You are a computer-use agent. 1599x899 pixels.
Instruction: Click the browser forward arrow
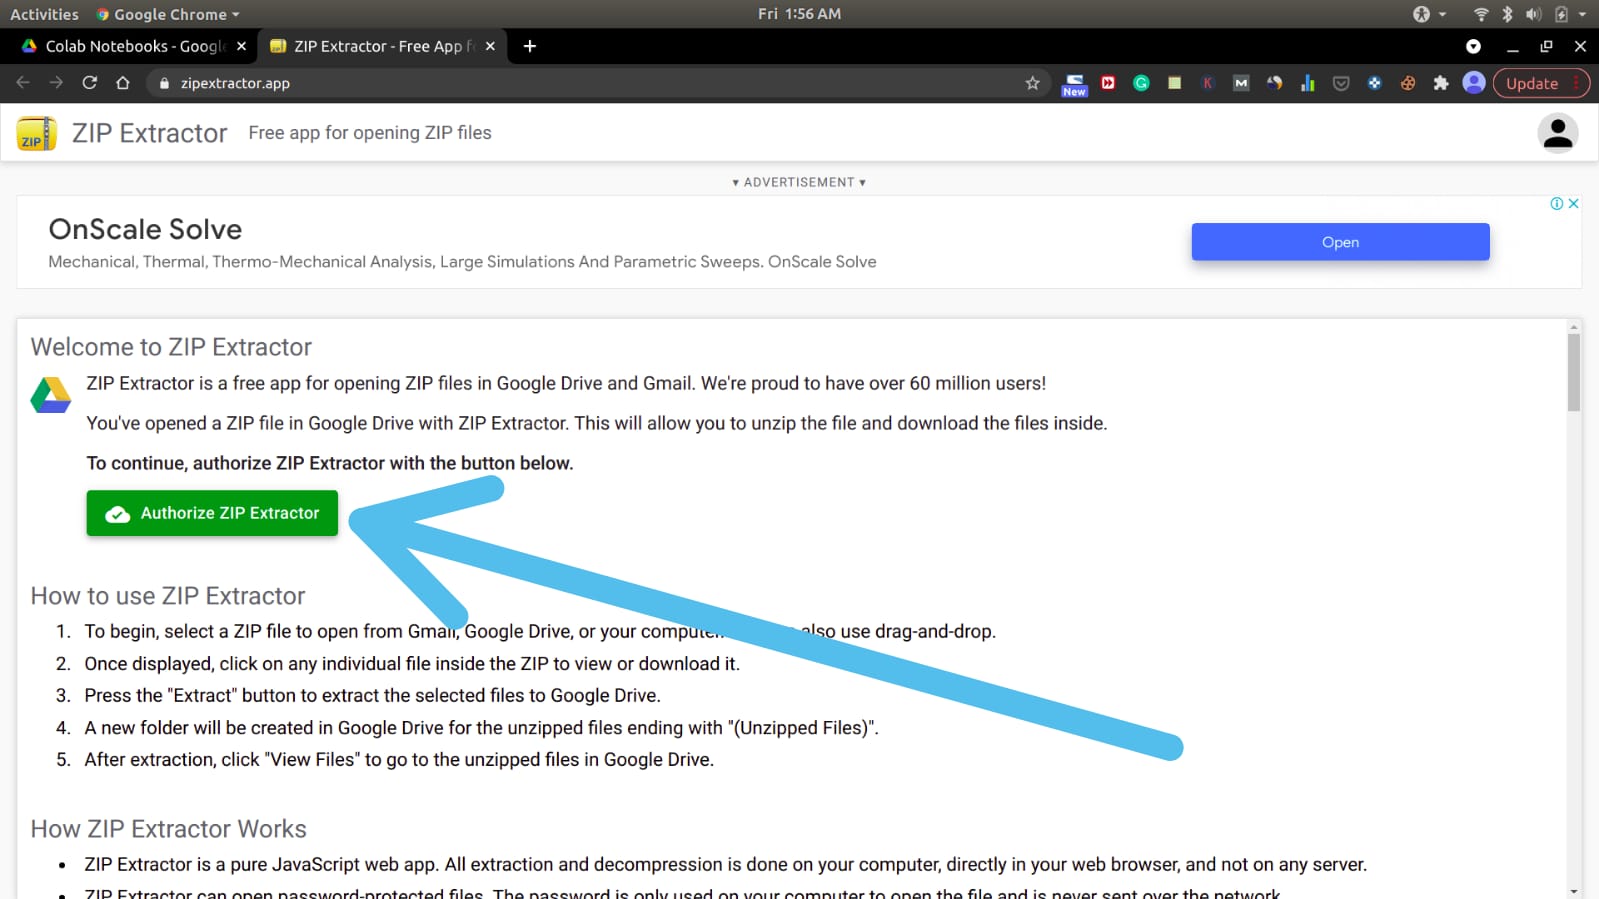tap(56, 83)
